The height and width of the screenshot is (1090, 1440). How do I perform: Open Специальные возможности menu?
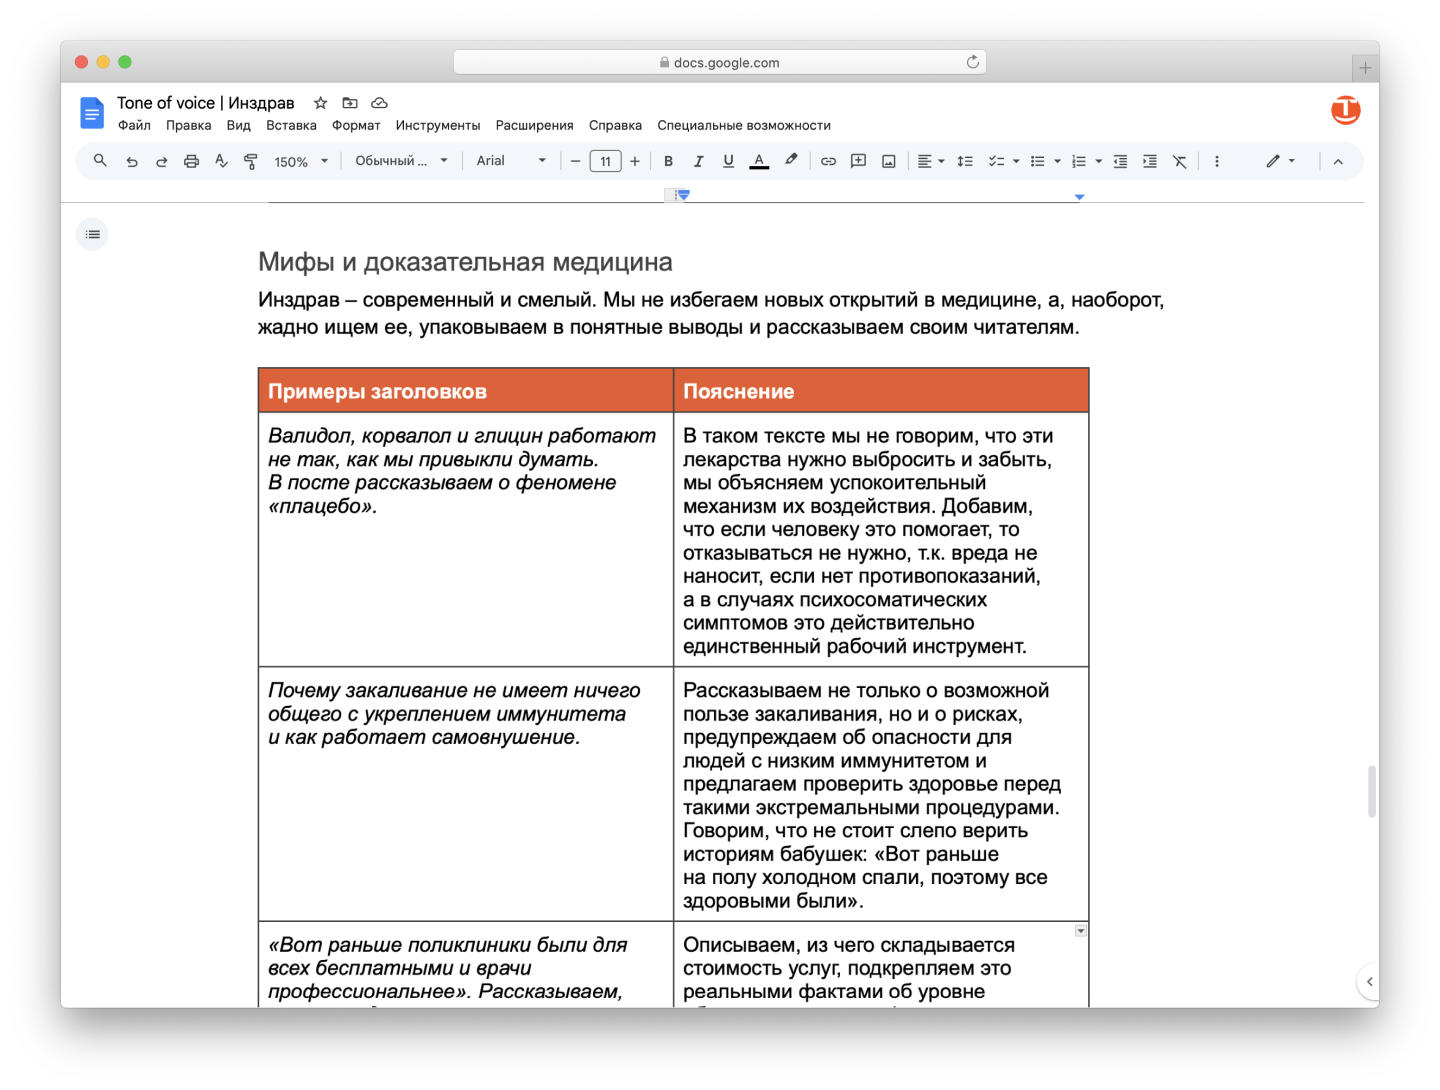pyautogui.click(x=744, y=126)
